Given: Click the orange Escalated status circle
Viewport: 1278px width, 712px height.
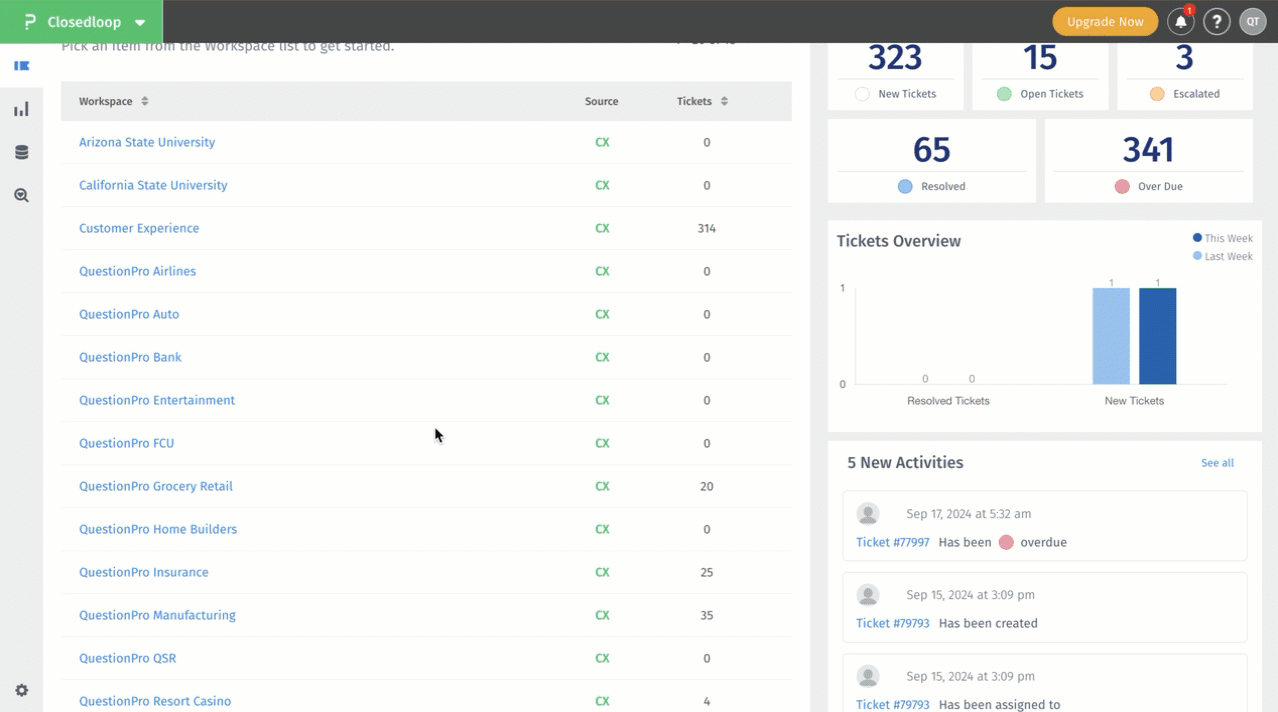Looking at the screenshot, I should pyautogui.click(x=1157, y=94).
